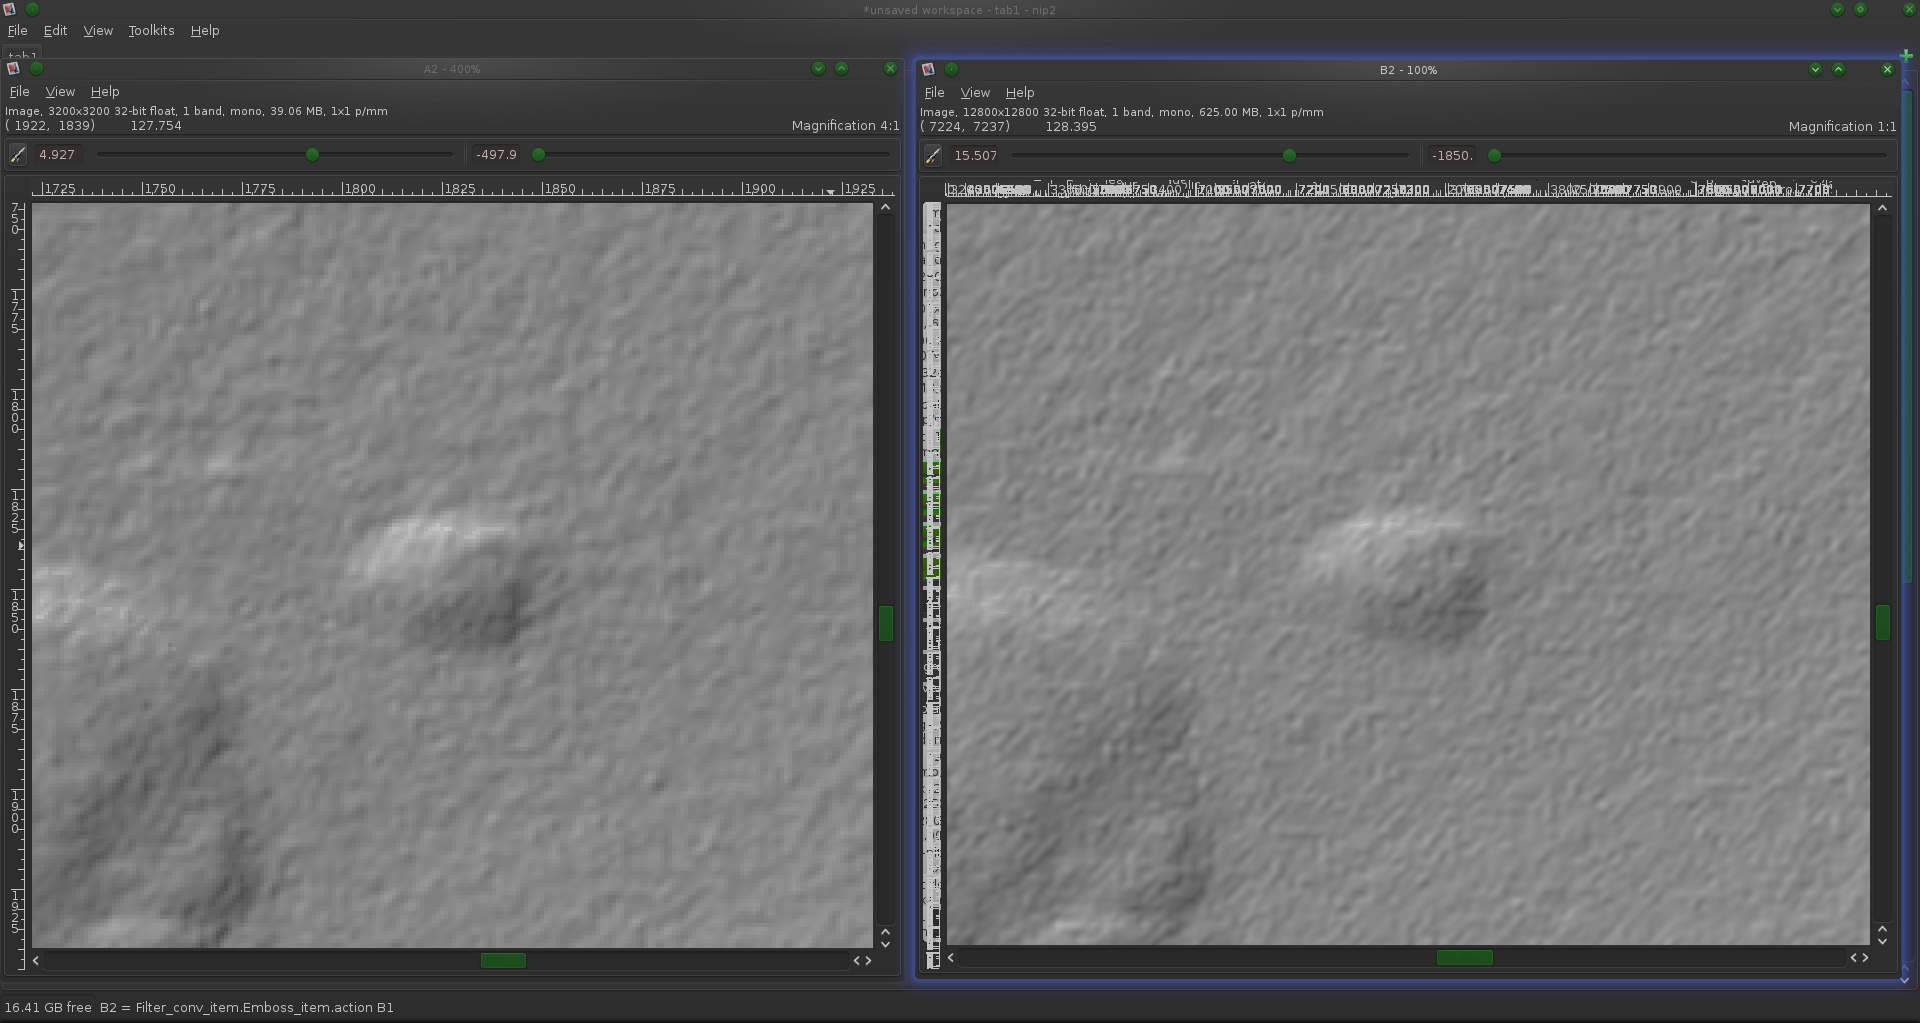Click A2 vertical scrollbar up arrow

885,208
